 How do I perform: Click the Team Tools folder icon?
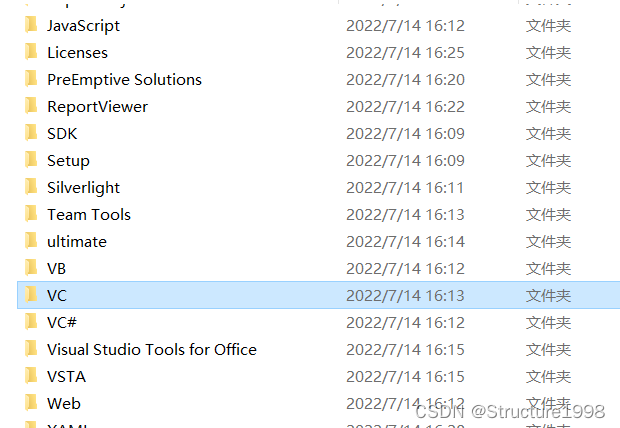tap(31, 214)
